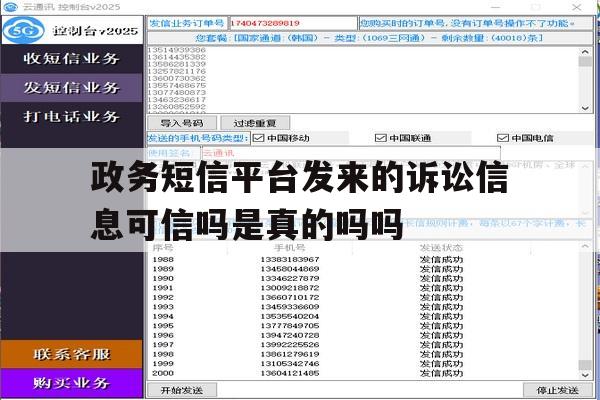The height and width of the screenshot is (400, 600).
Task: Click scroll-up arrow of send status table
Action: [x=585, y=246]
